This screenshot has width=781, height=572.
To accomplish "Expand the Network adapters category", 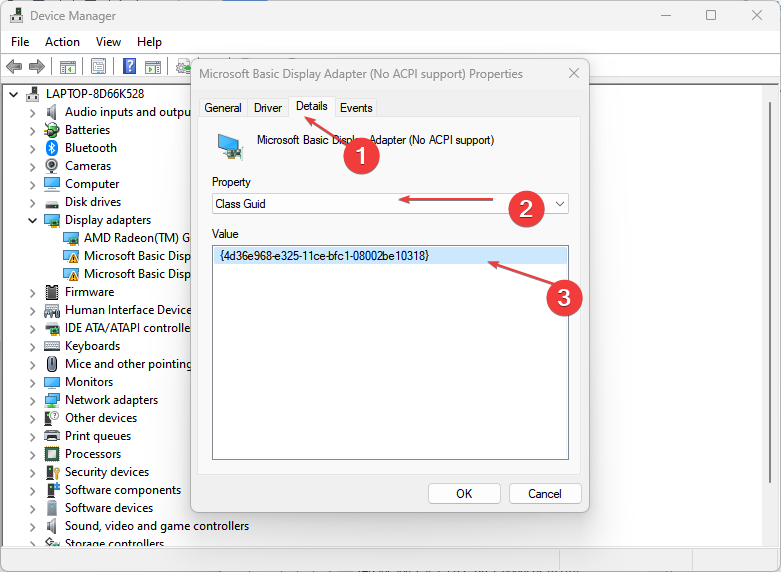I will [32, 401].
